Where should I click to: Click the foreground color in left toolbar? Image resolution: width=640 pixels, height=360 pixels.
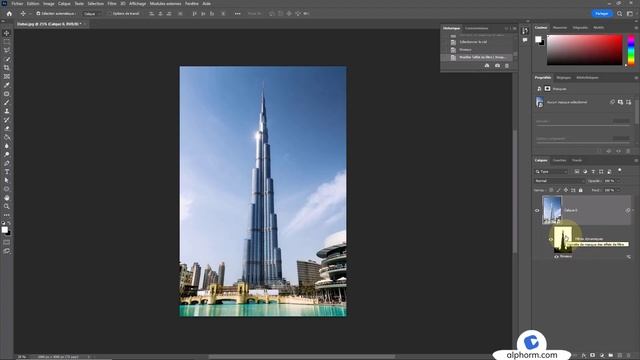coord(4,230)
